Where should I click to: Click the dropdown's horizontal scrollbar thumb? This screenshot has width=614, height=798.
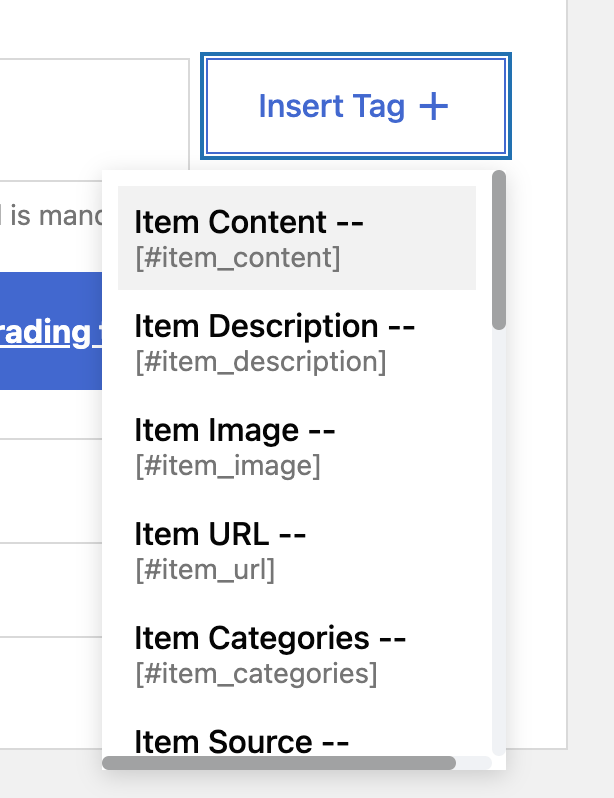pyautogui.click(x=279, y=763)
